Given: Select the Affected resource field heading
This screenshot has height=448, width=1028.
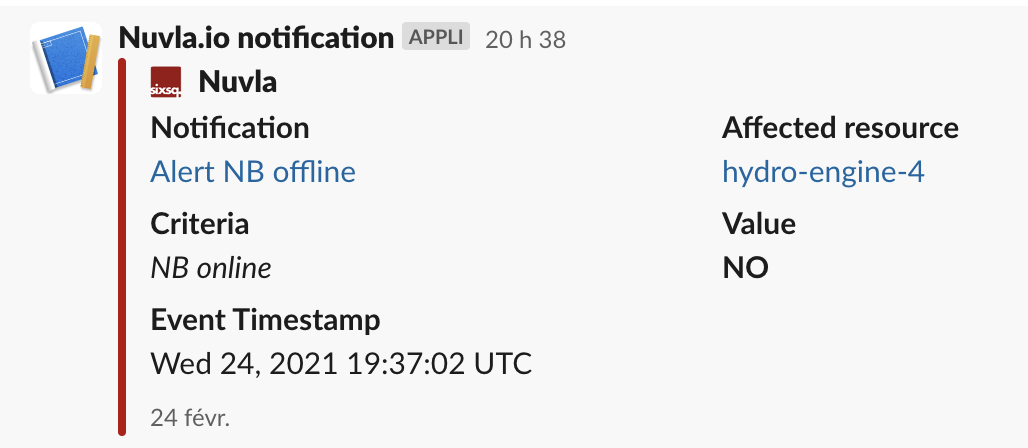Looking at the screenshot, I should tap(840, 128).
